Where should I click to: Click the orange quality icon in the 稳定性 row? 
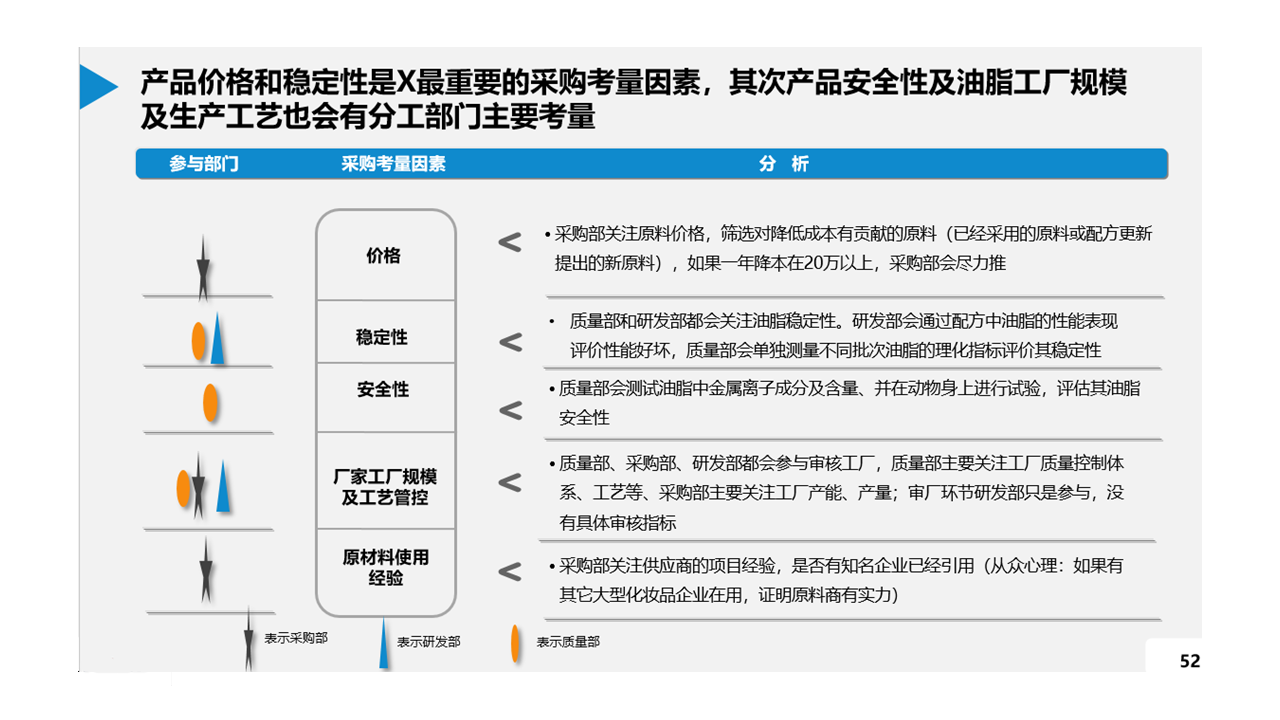198,341
